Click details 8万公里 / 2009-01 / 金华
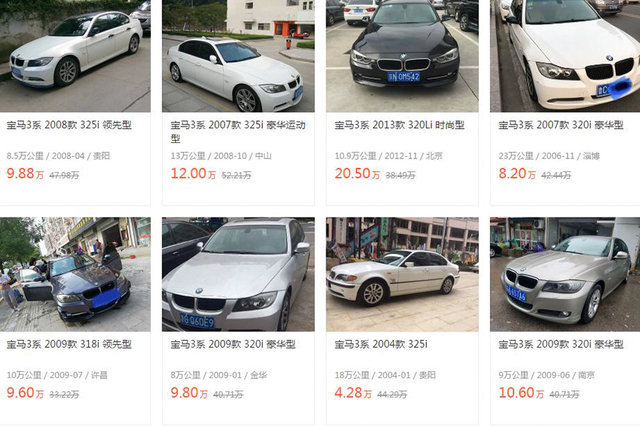 tap(219, 375)
